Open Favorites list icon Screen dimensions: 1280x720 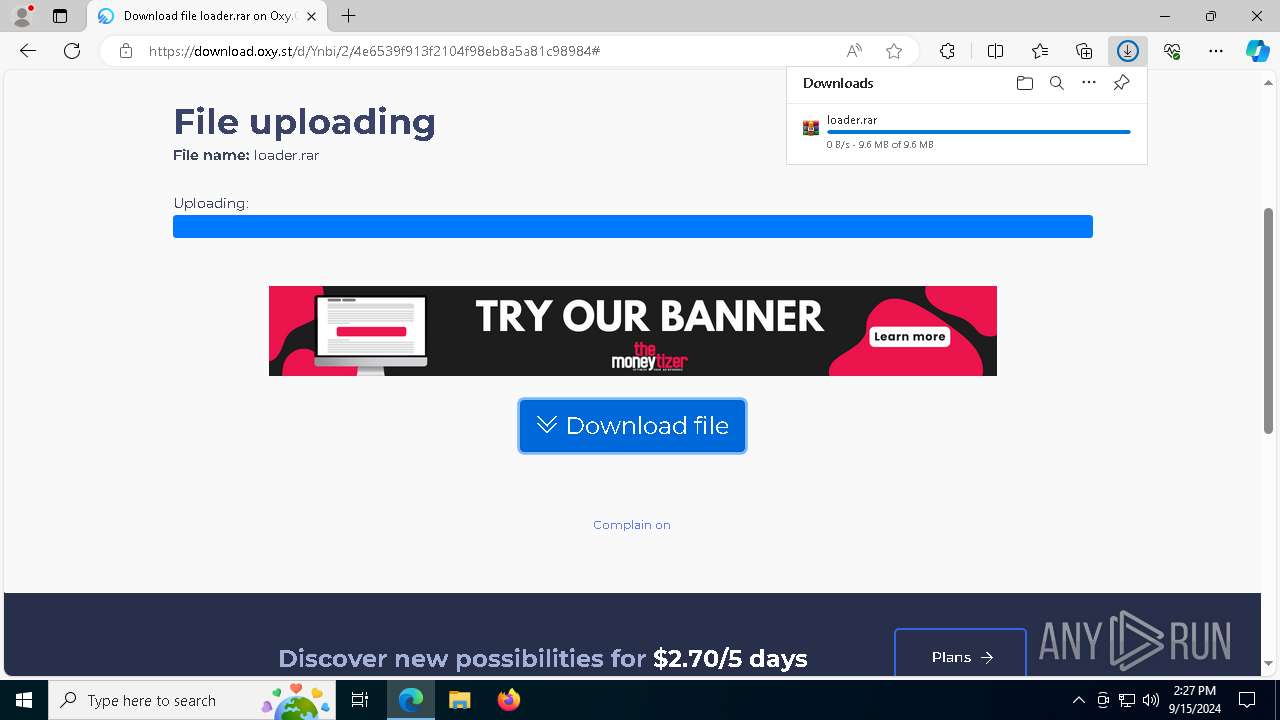coord(1040,51)
